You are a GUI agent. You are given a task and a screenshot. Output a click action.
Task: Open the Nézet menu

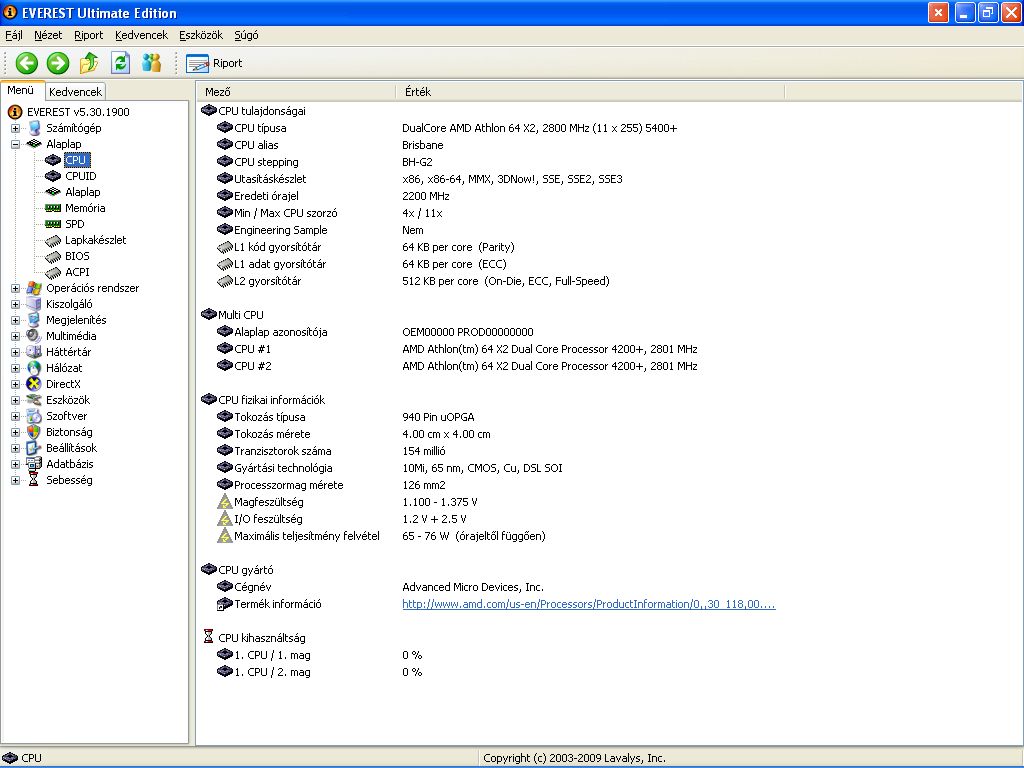pos(48,35)
